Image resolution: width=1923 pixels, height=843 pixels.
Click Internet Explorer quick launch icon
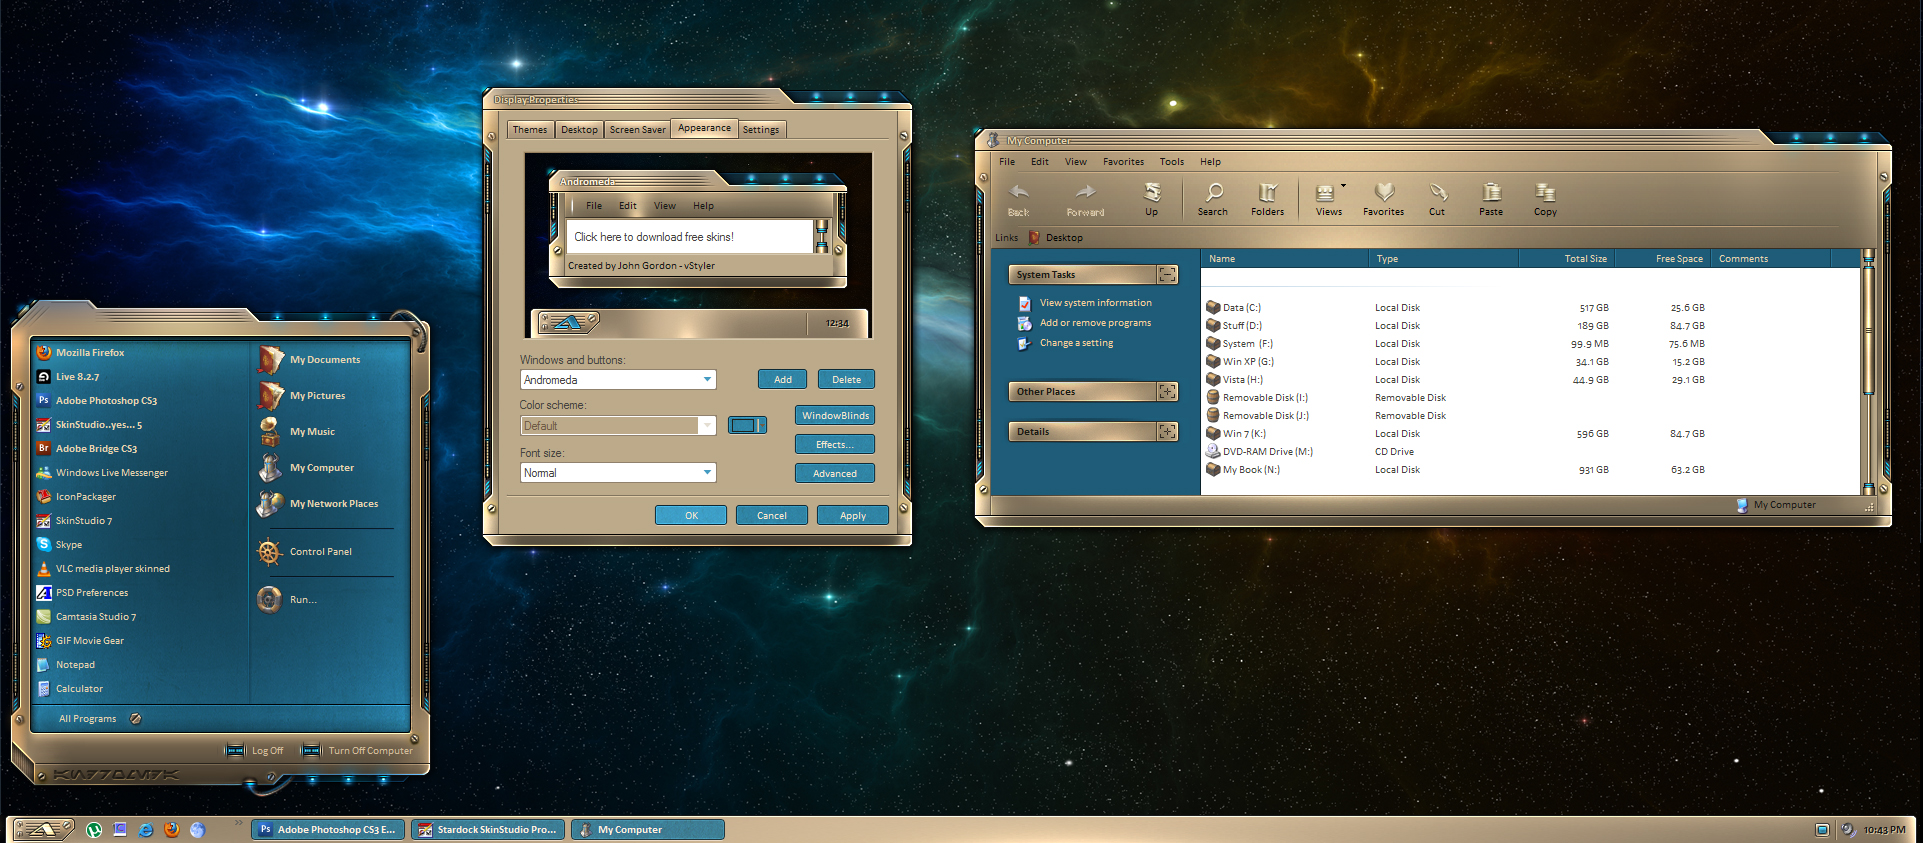coord(146,829)
